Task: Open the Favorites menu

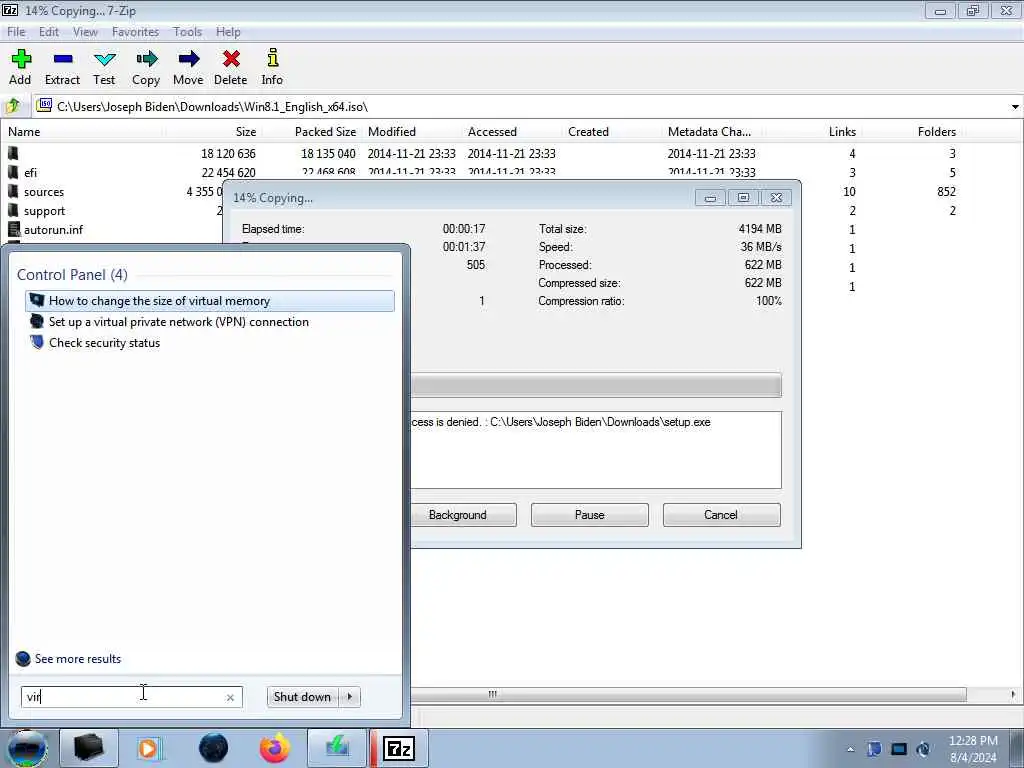Action: (135, 31)
